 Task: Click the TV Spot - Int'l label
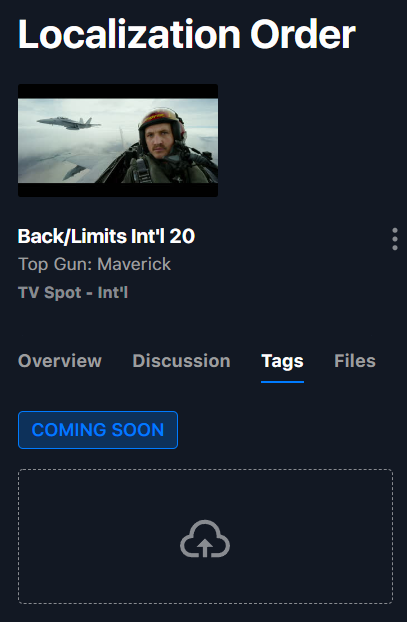(73, 293)
